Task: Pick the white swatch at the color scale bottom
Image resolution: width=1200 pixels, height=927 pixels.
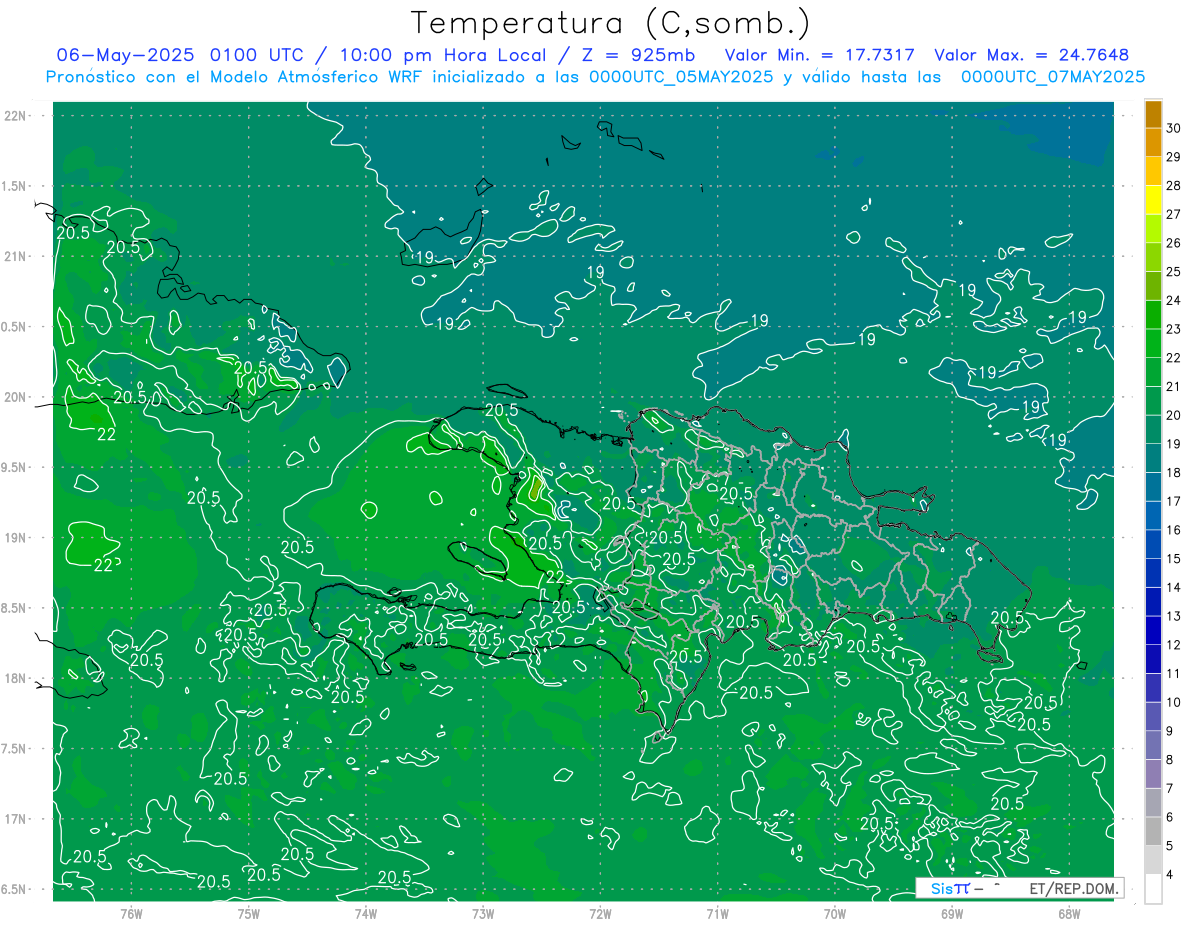Action: [1153, 888]
